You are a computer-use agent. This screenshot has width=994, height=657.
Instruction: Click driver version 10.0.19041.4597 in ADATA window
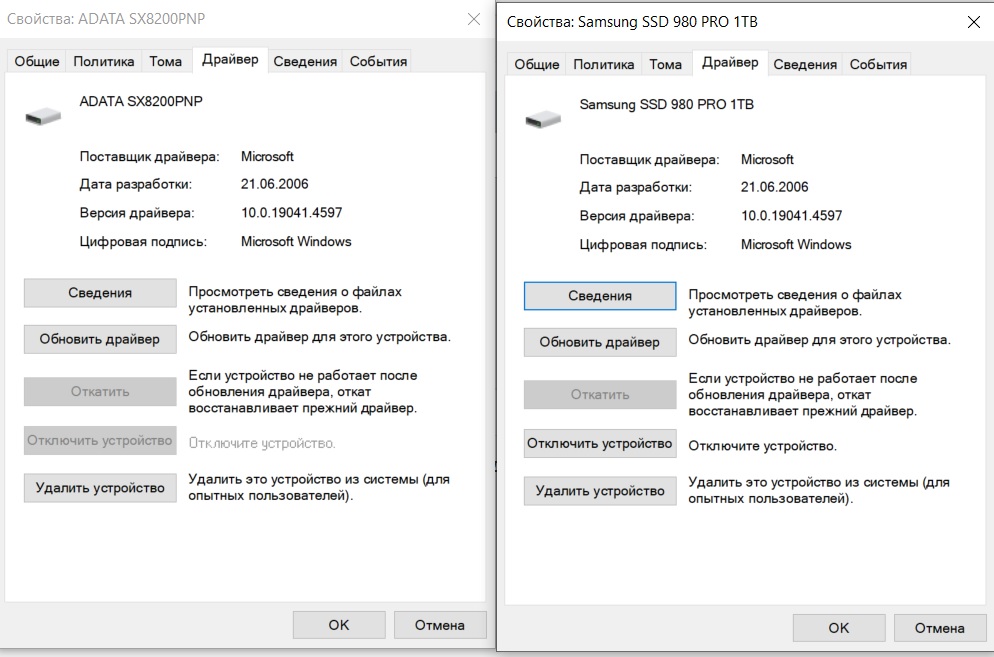[292, 212]
